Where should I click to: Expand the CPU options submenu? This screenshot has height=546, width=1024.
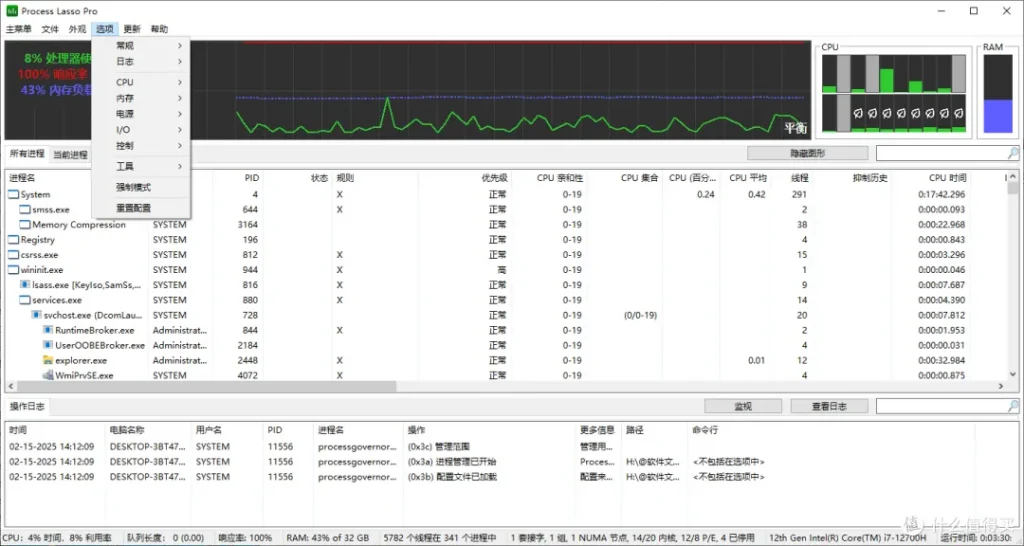point(140,82)
